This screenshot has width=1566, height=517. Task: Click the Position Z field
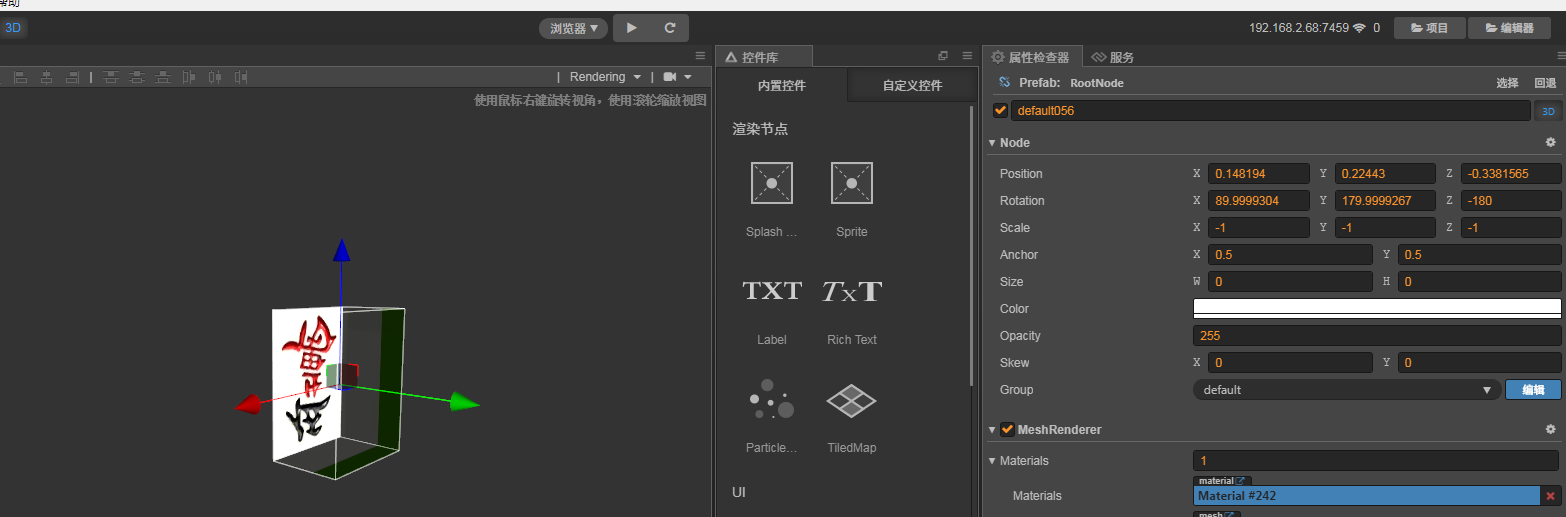(x=1511, y=174)
